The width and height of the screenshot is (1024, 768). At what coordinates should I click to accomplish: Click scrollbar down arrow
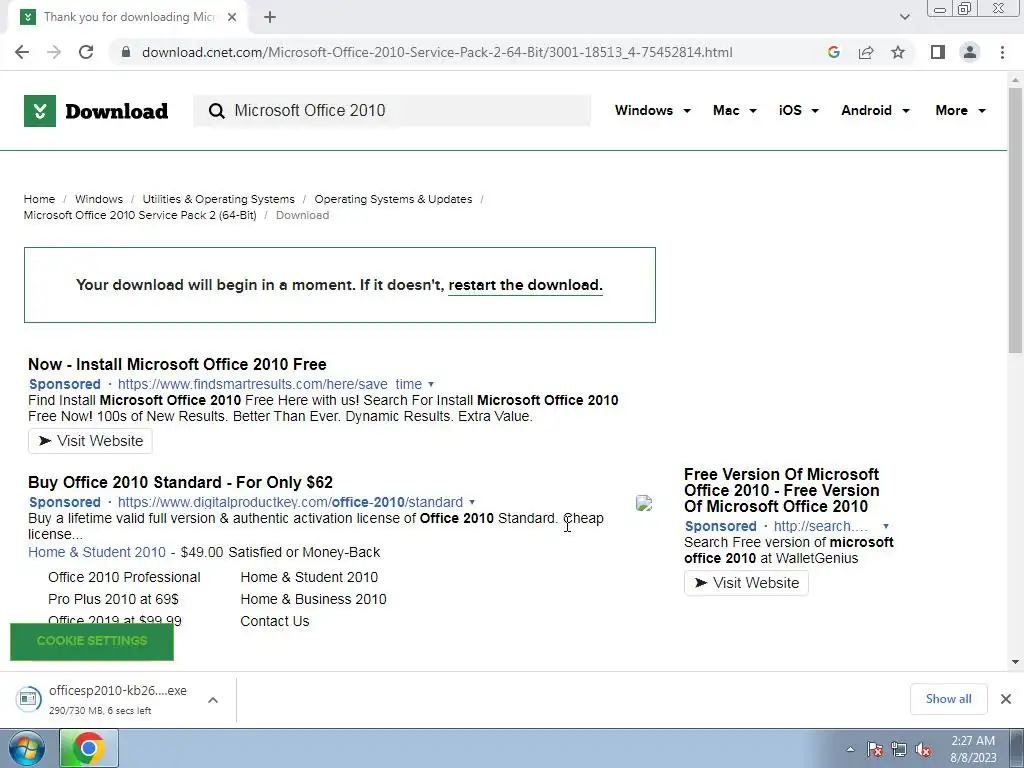pyautogui.click(x=1015, y=662)
